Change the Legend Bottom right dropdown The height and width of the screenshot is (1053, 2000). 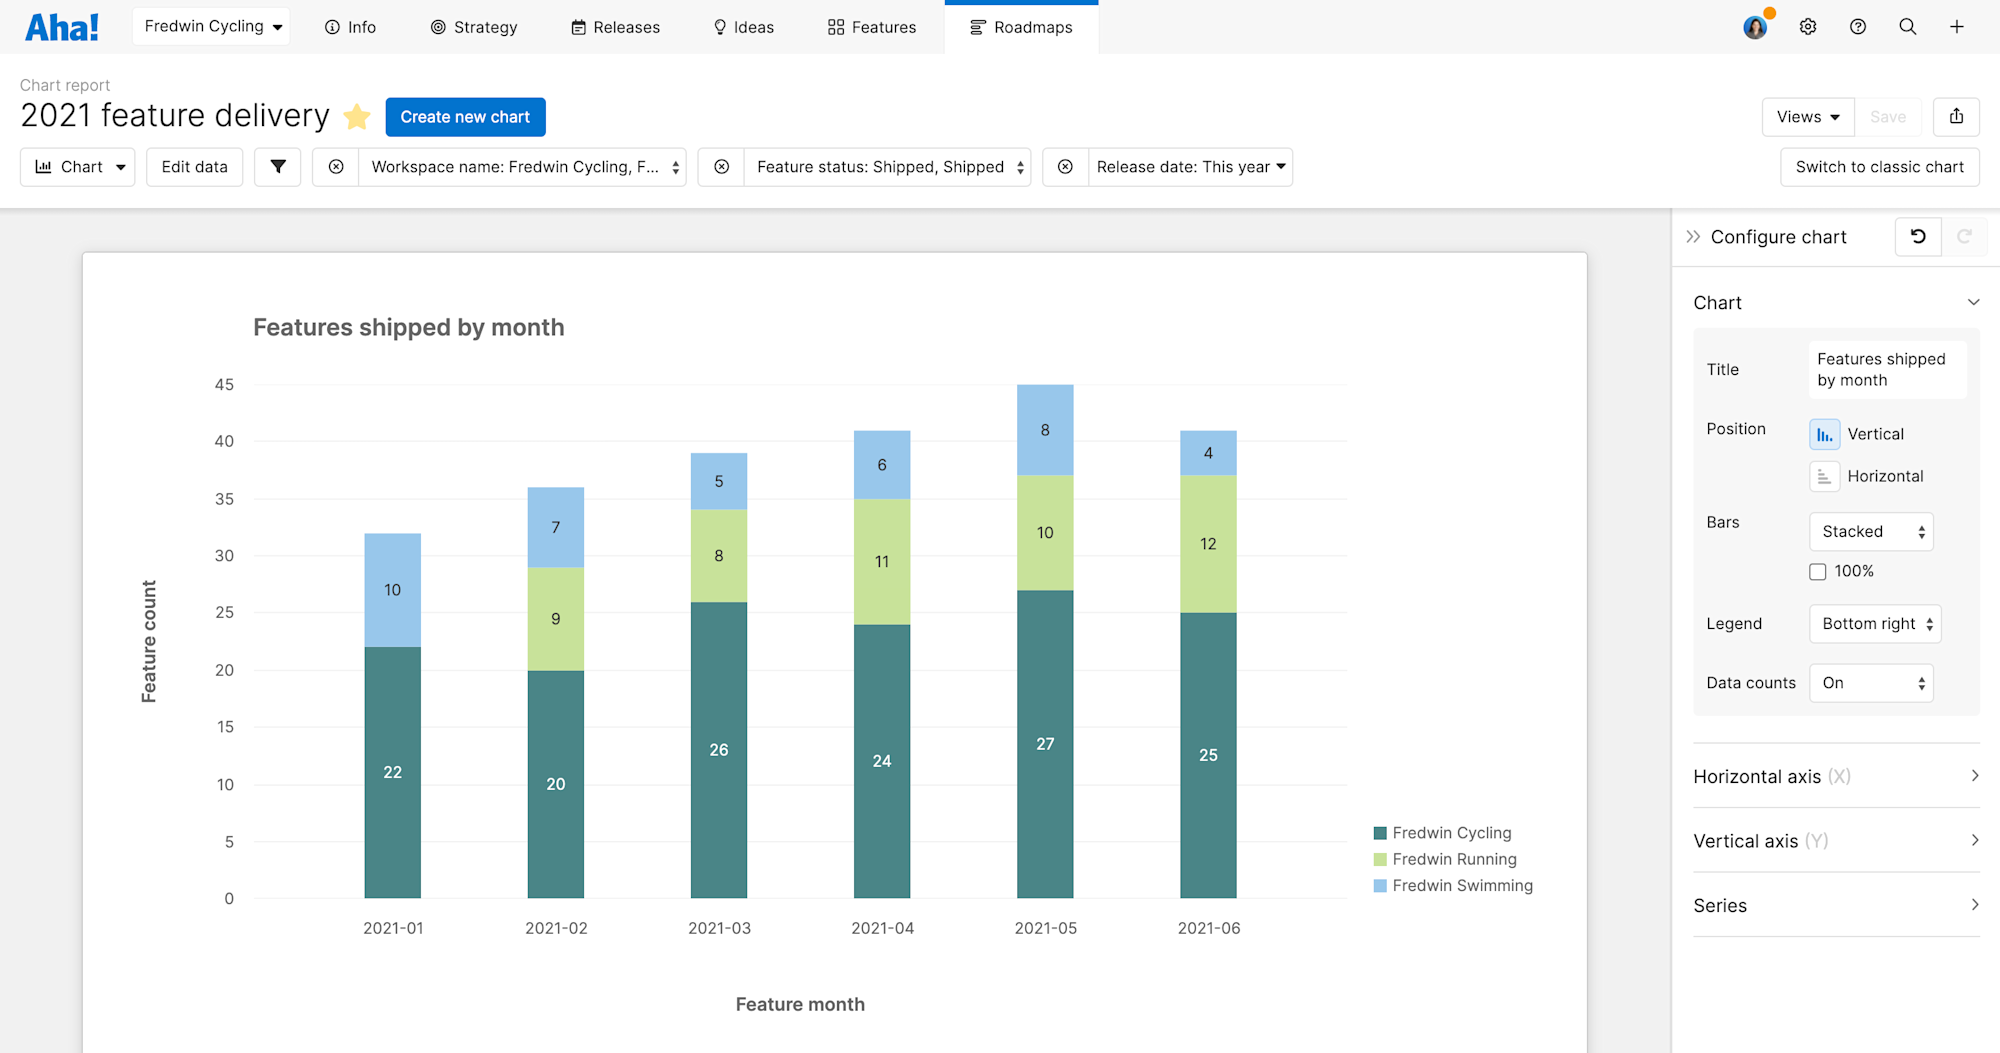[1874, 623]
